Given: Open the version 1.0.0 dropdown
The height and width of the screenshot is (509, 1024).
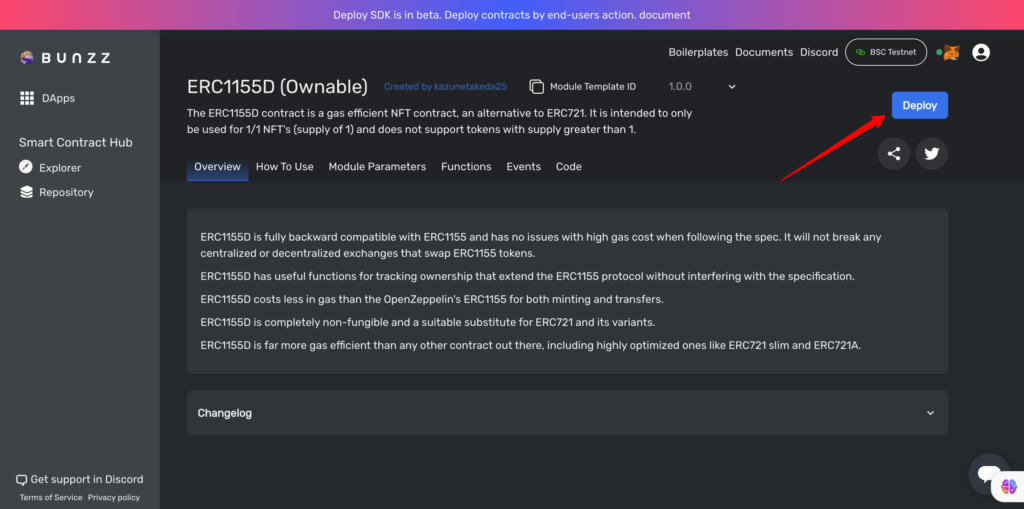Looking at the screenshot, I should (703, 86).
